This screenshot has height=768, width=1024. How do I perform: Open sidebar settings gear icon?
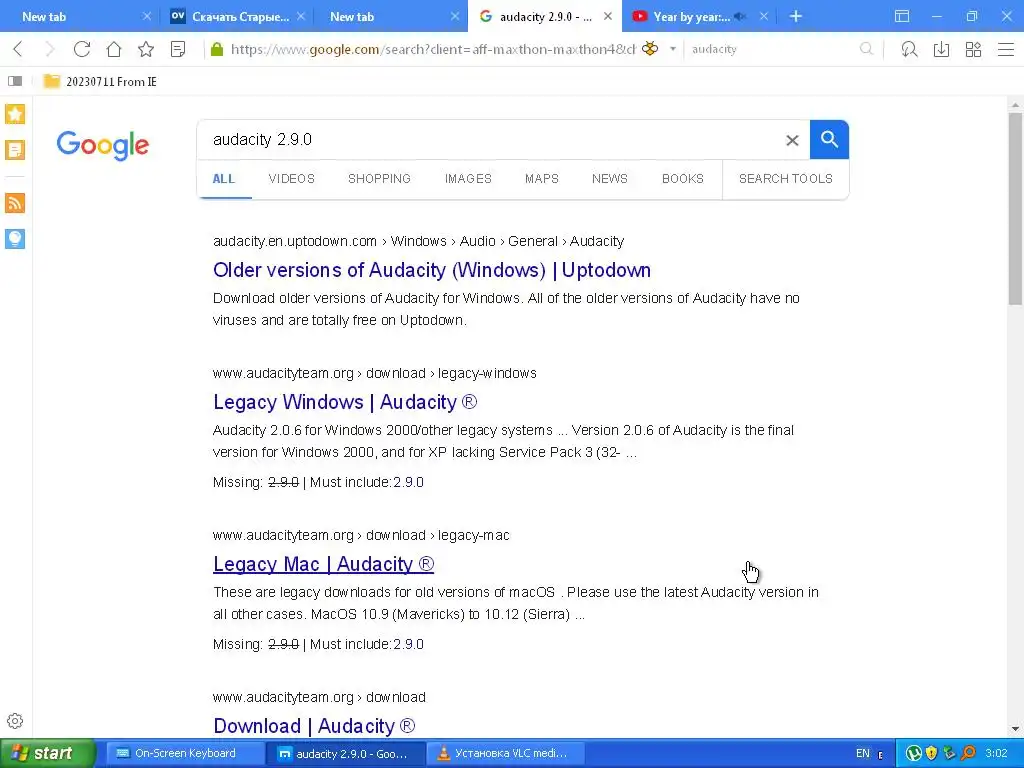[x=15, y=721]
